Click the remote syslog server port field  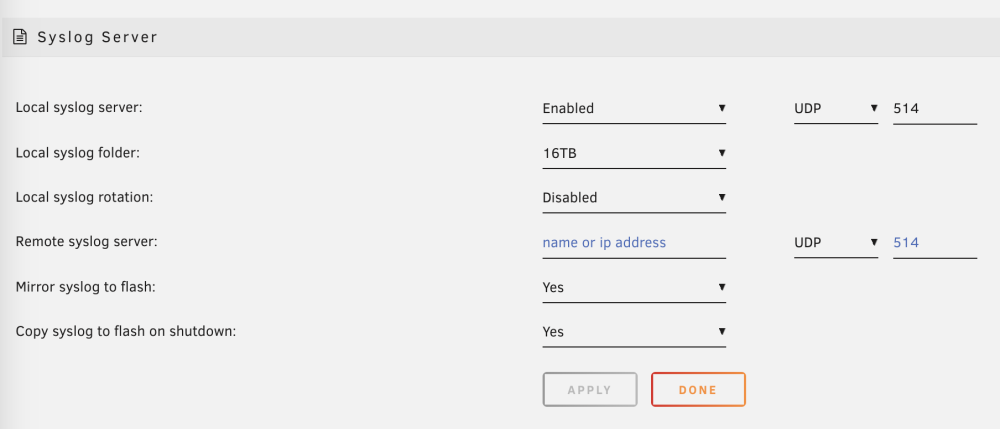[x=935, y=243]
